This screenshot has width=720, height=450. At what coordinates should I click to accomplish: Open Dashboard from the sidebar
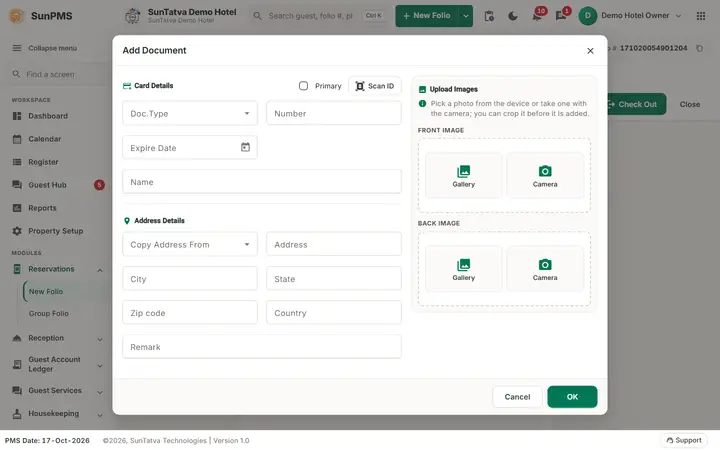(x=48, y=116)
